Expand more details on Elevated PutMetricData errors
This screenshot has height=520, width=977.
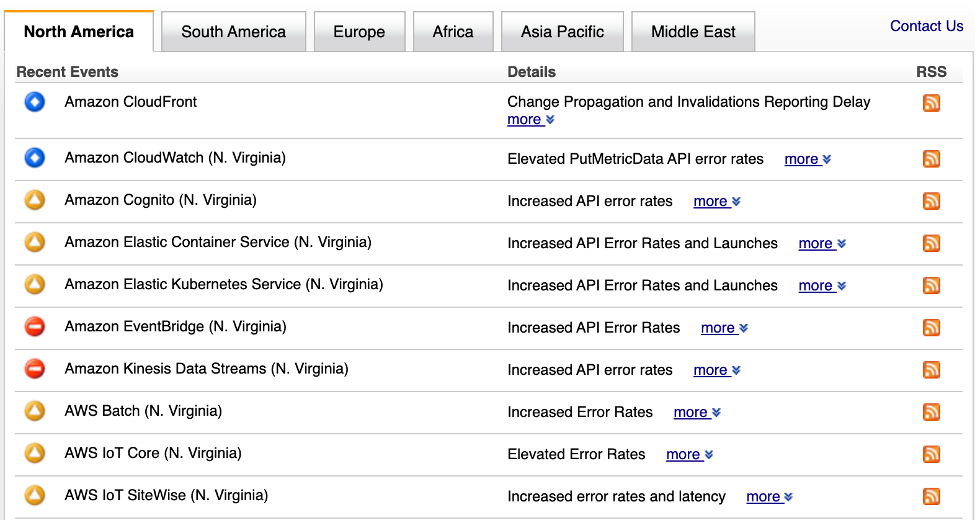tap(807, 159)
